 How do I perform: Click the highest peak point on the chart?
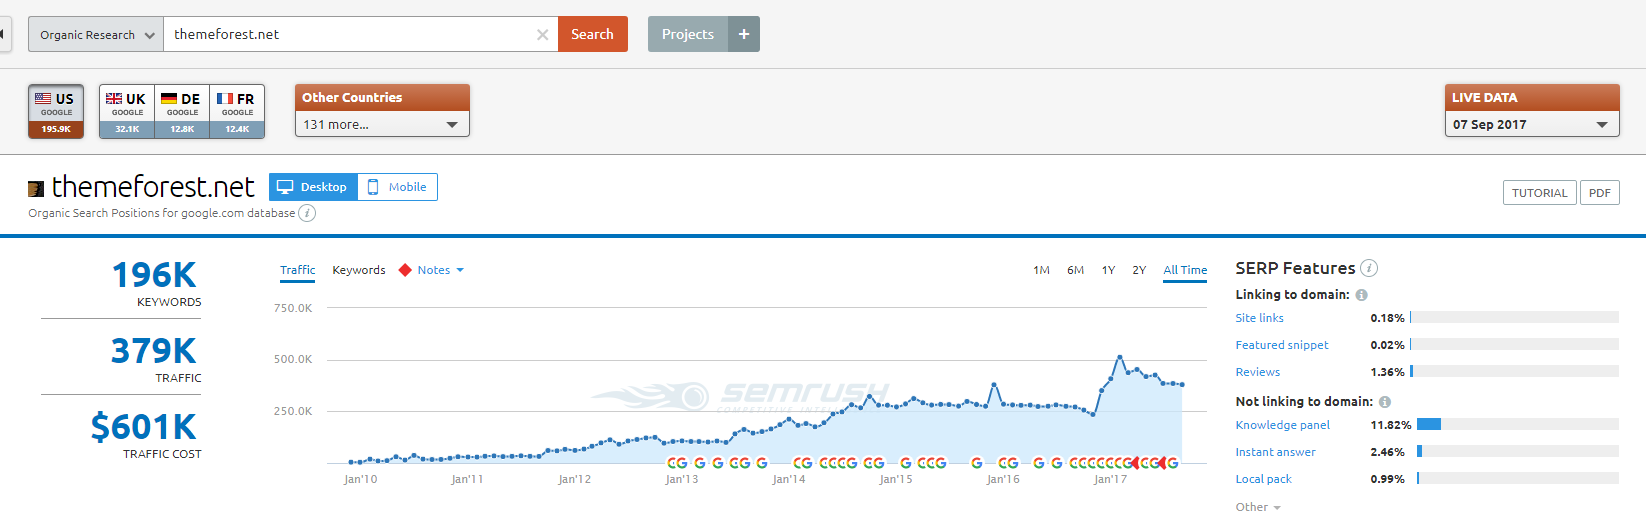1119,357
